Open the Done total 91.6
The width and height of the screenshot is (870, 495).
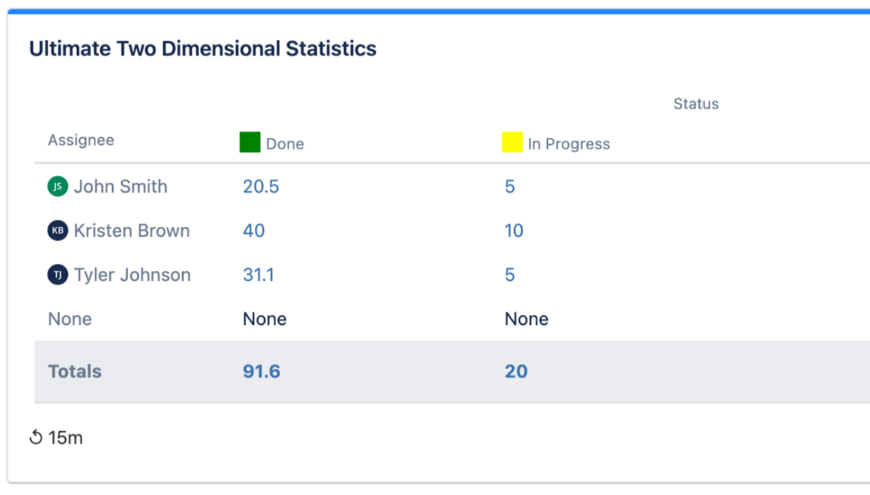[262, 372]
